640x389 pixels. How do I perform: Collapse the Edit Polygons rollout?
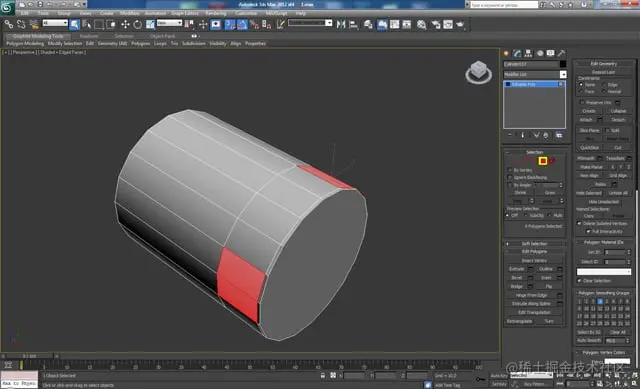click(535, 251)
